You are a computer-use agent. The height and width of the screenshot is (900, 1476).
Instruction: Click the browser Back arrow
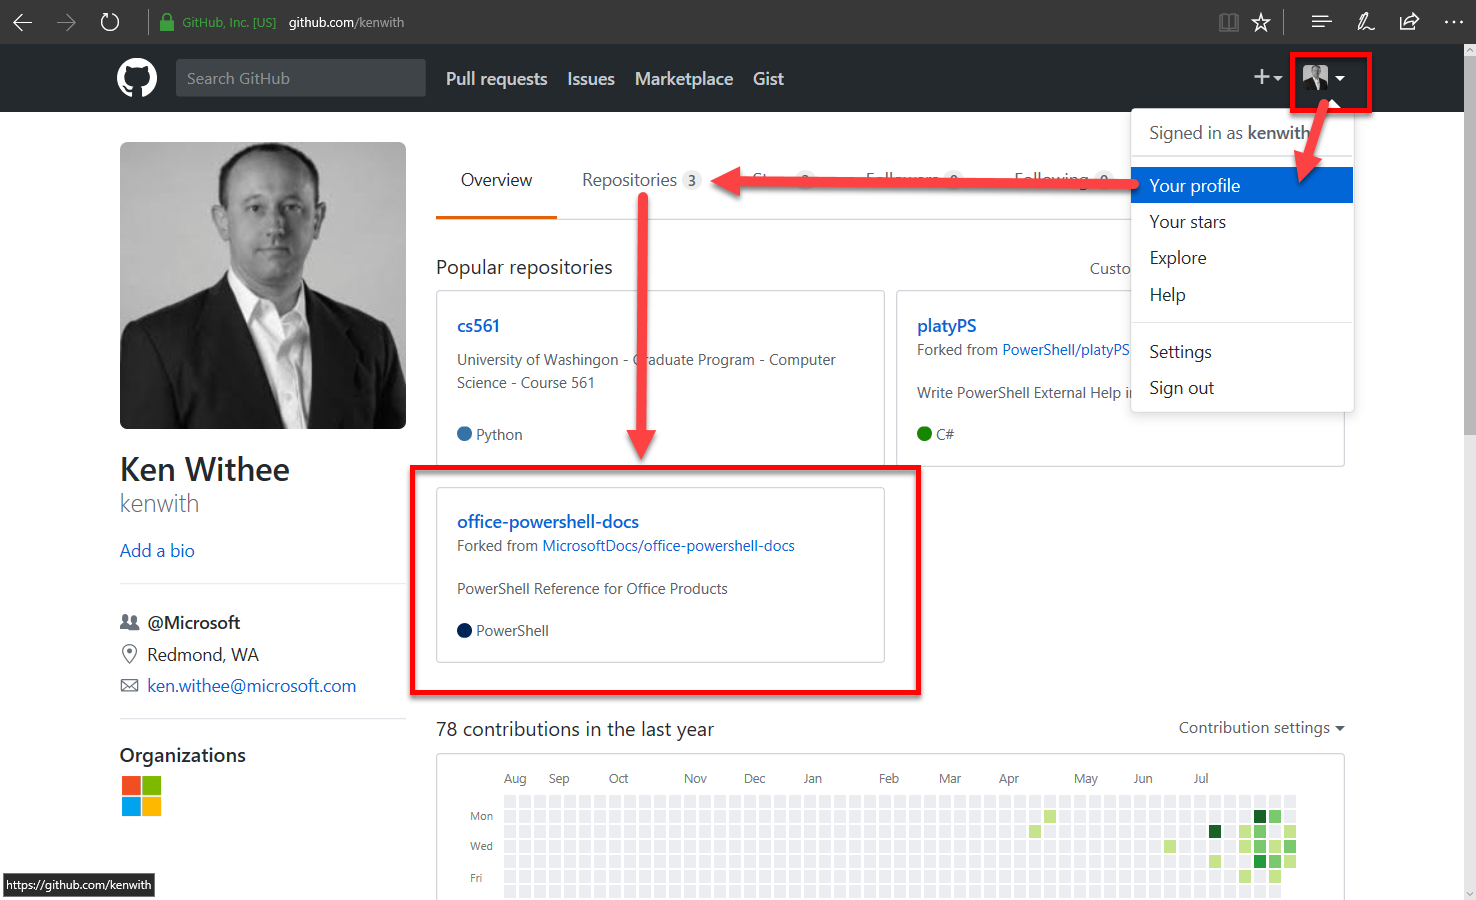(23, 22)
